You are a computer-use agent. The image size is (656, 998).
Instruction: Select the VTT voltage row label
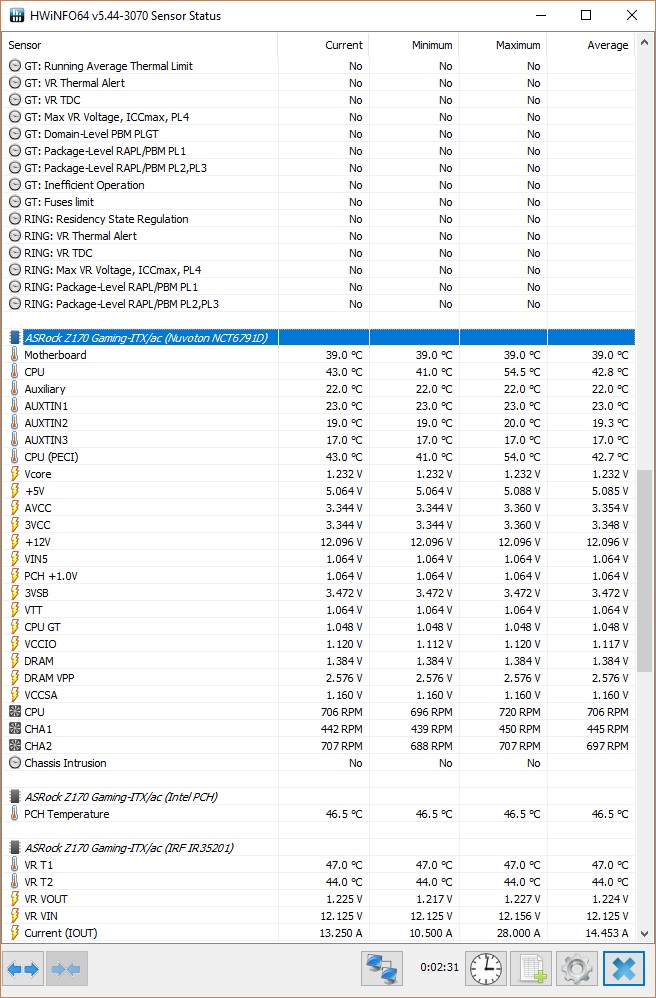(33, 610)
